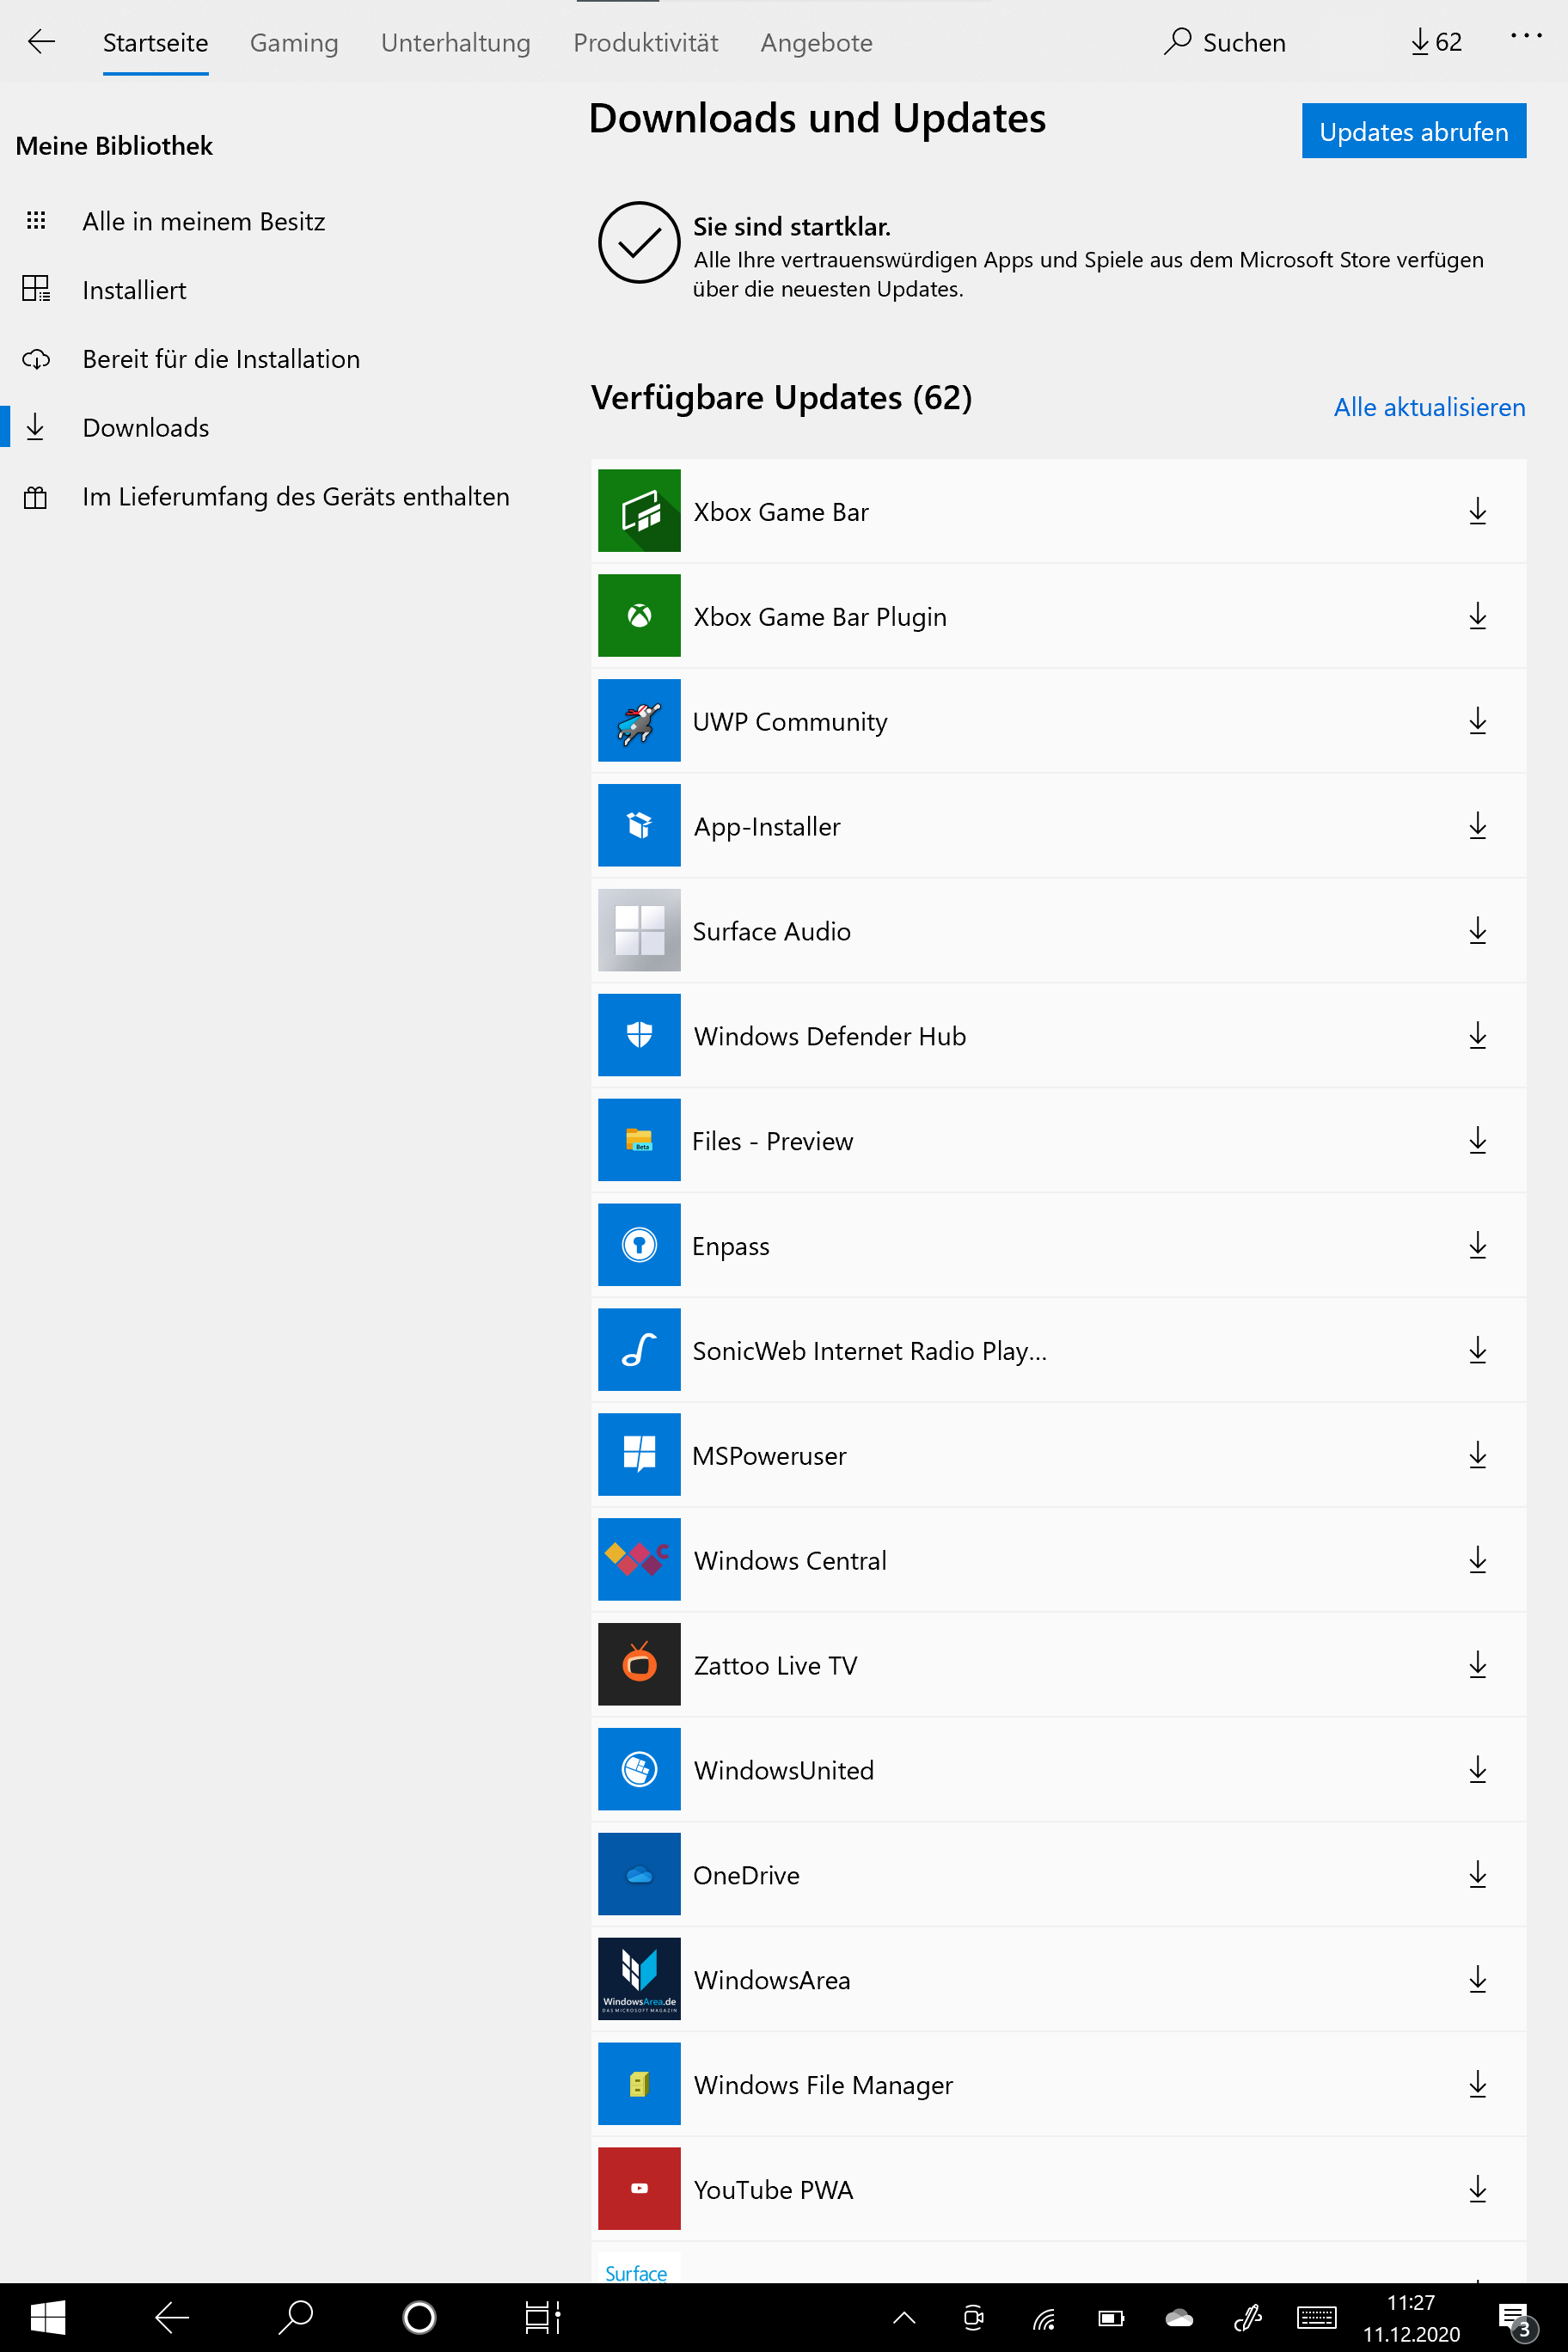Screen dimensions: 1568x2352
Task: Open the OneDrive entry name
Action: pos(746,1876)
